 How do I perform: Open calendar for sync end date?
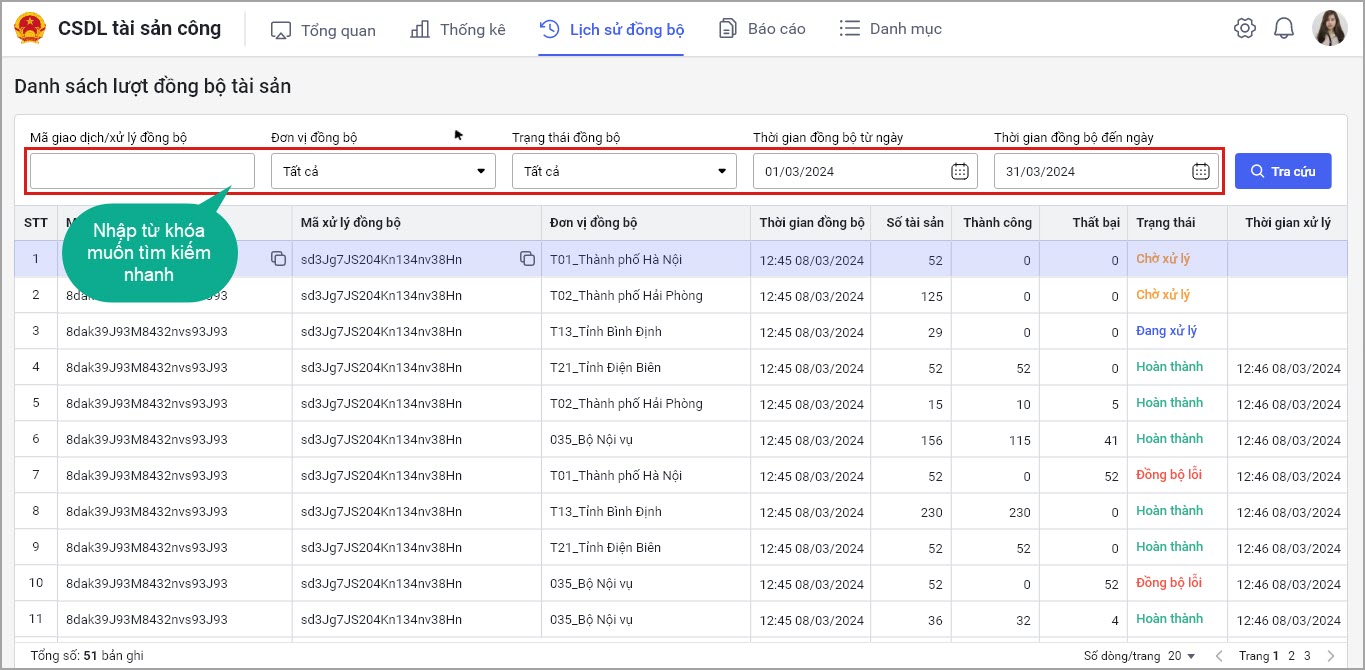point(1200,171)
